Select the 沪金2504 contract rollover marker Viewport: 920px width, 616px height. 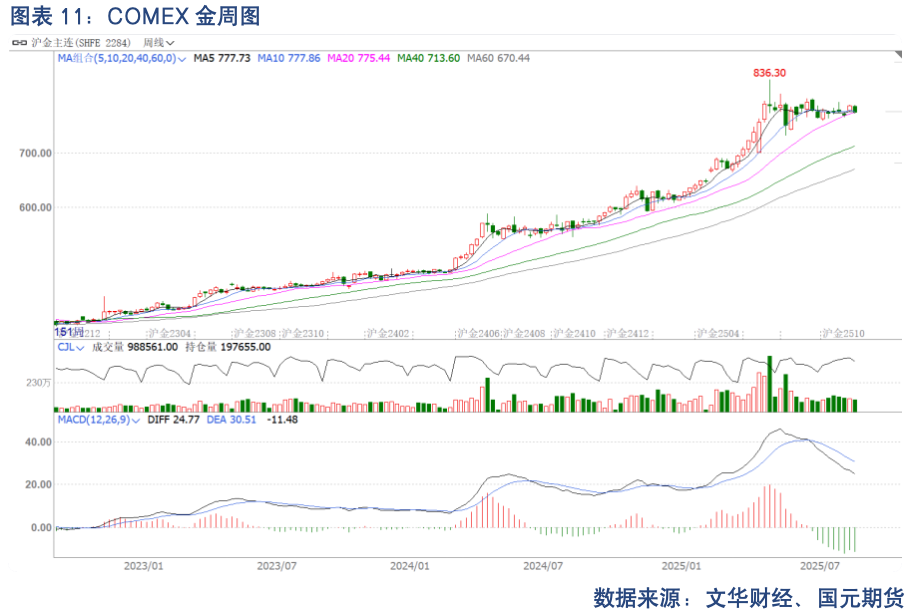tap(718, 332)
